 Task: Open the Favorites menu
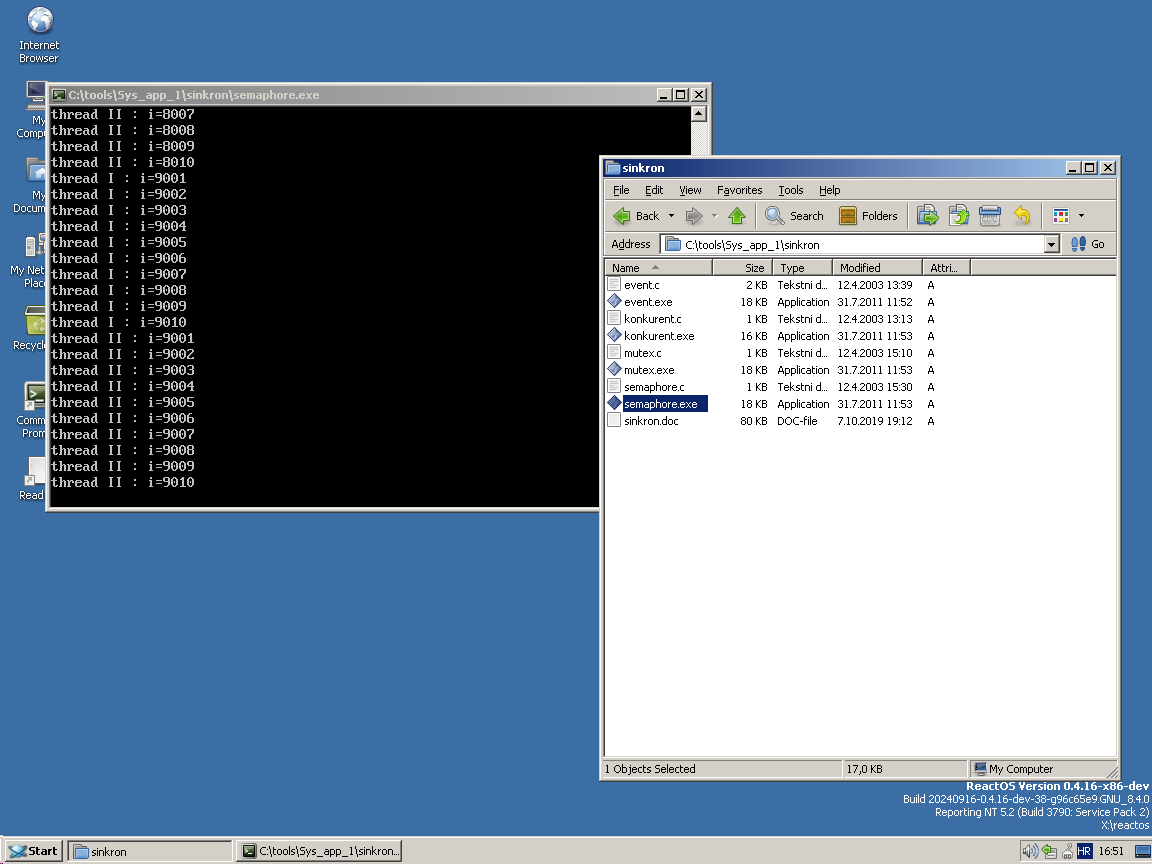[x=739, y=190]
